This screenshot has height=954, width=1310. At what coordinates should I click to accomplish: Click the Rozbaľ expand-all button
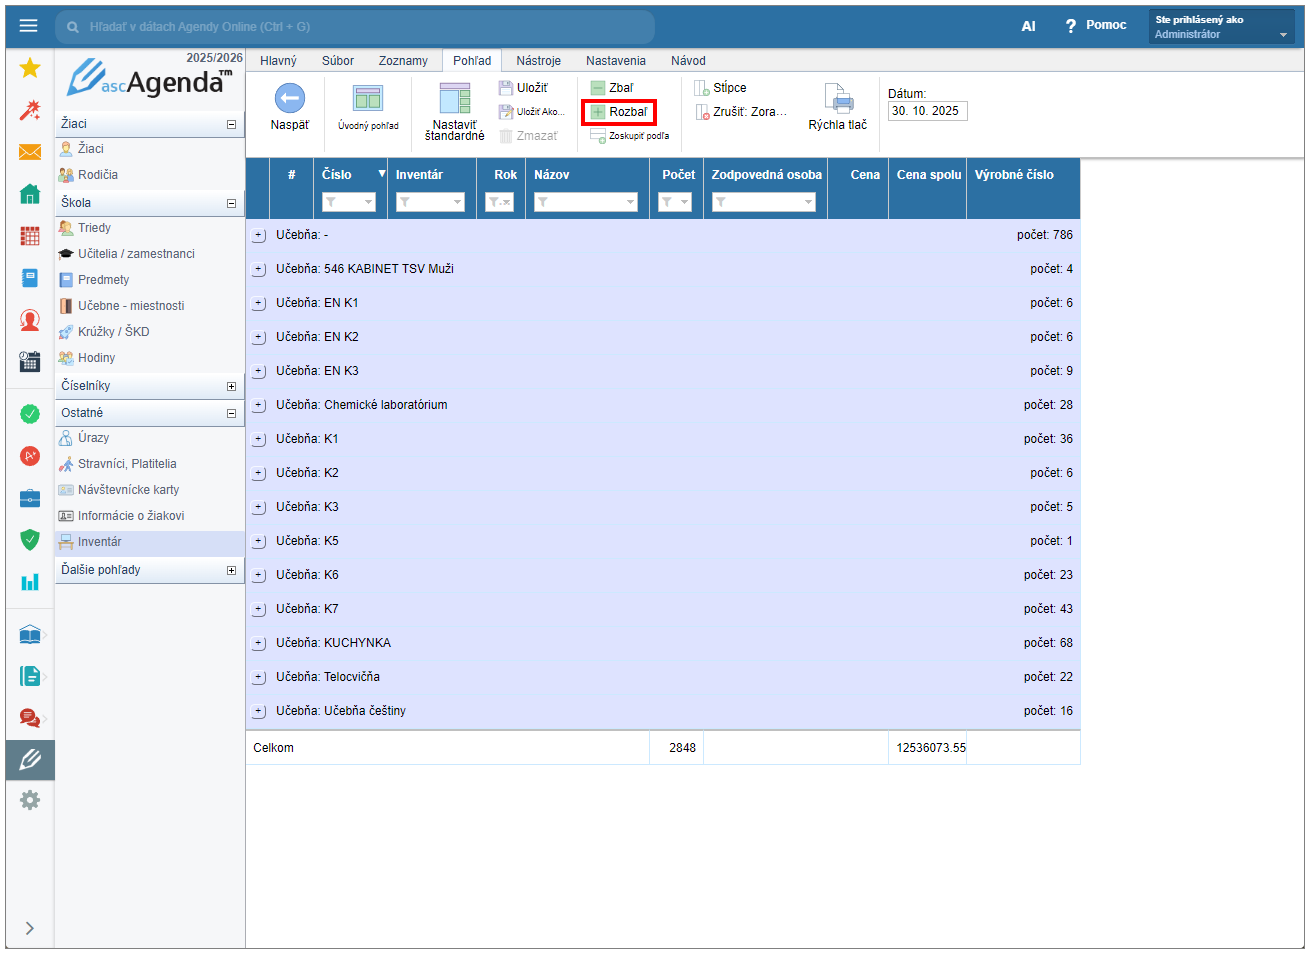coord(619,112)
